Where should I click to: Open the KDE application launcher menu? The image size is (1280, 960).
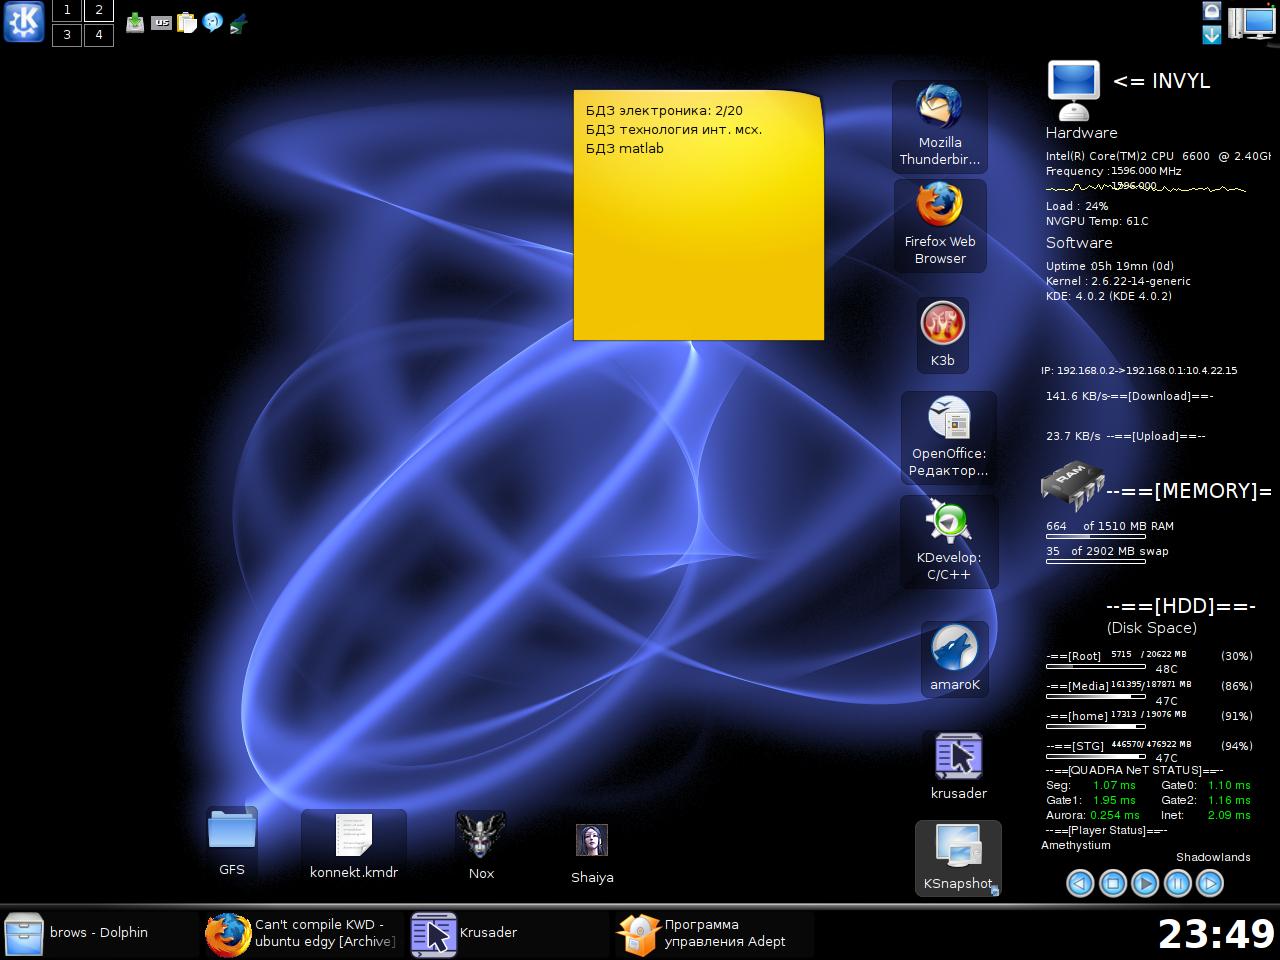23,22
